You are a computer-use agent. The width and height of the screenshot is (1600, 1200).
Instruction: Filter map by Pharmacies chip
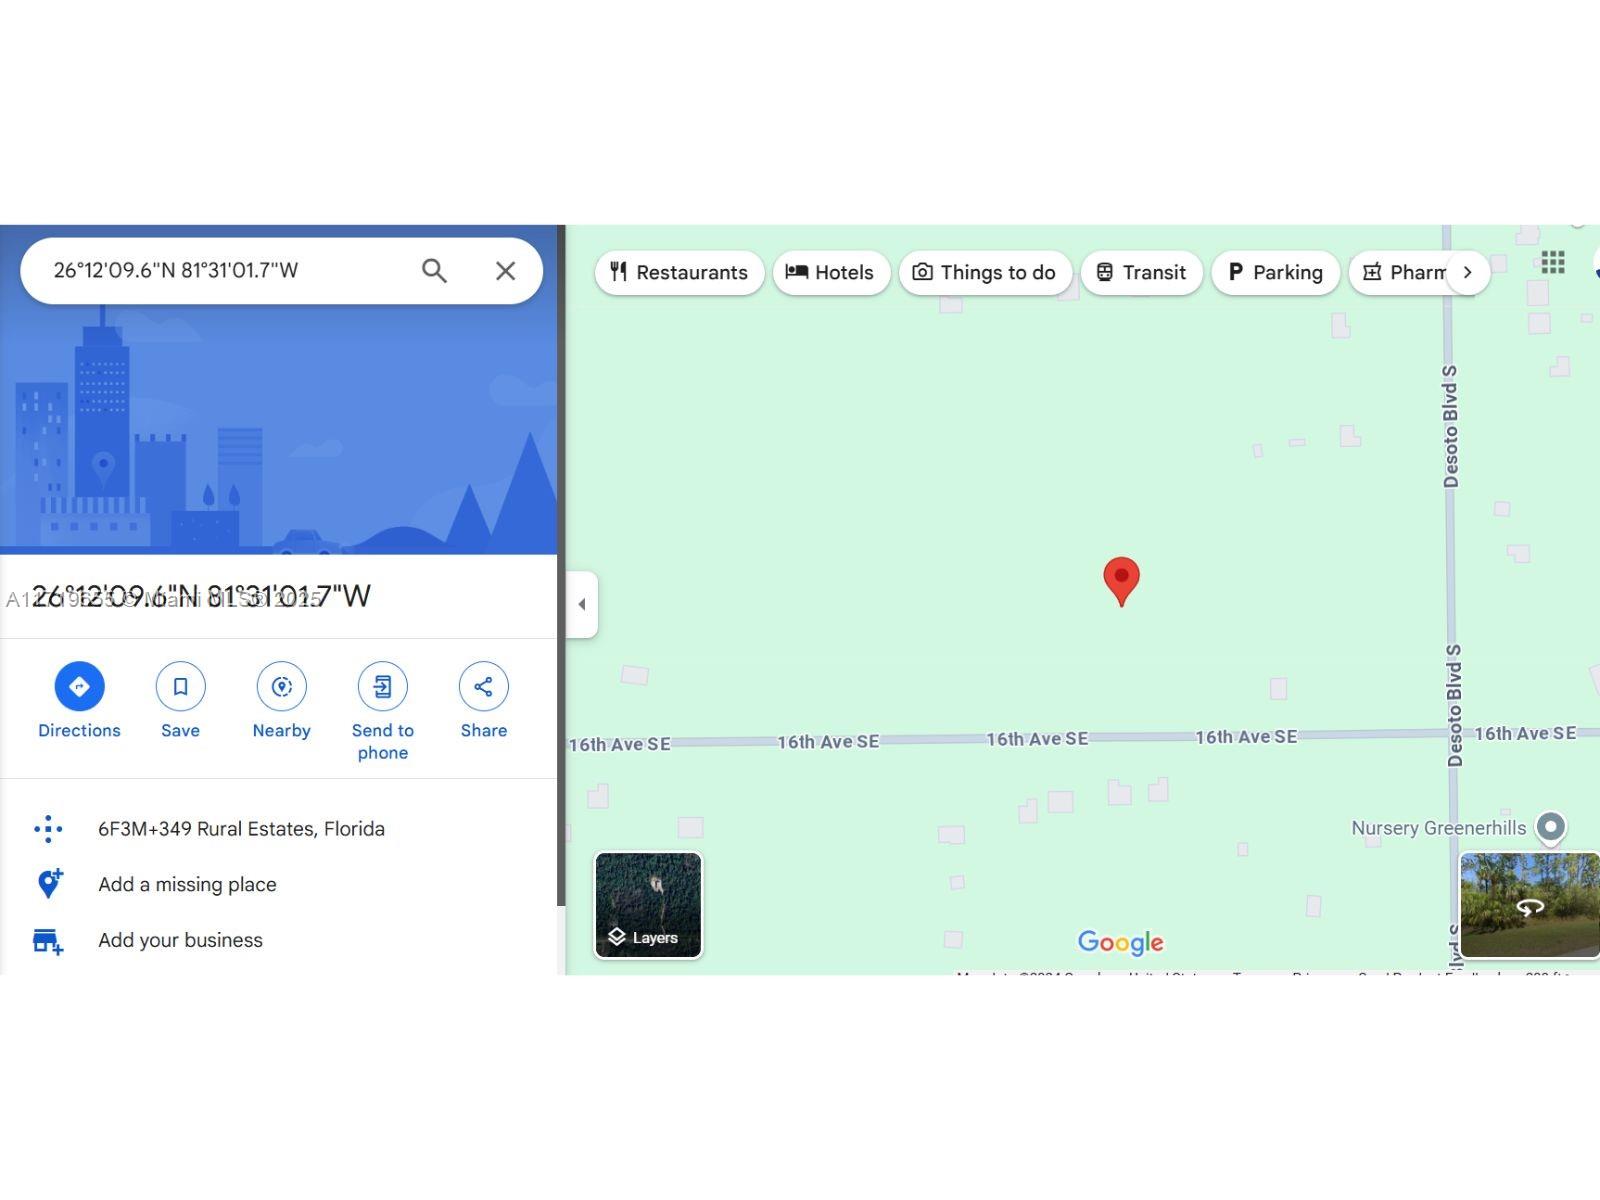[1398, 272]
